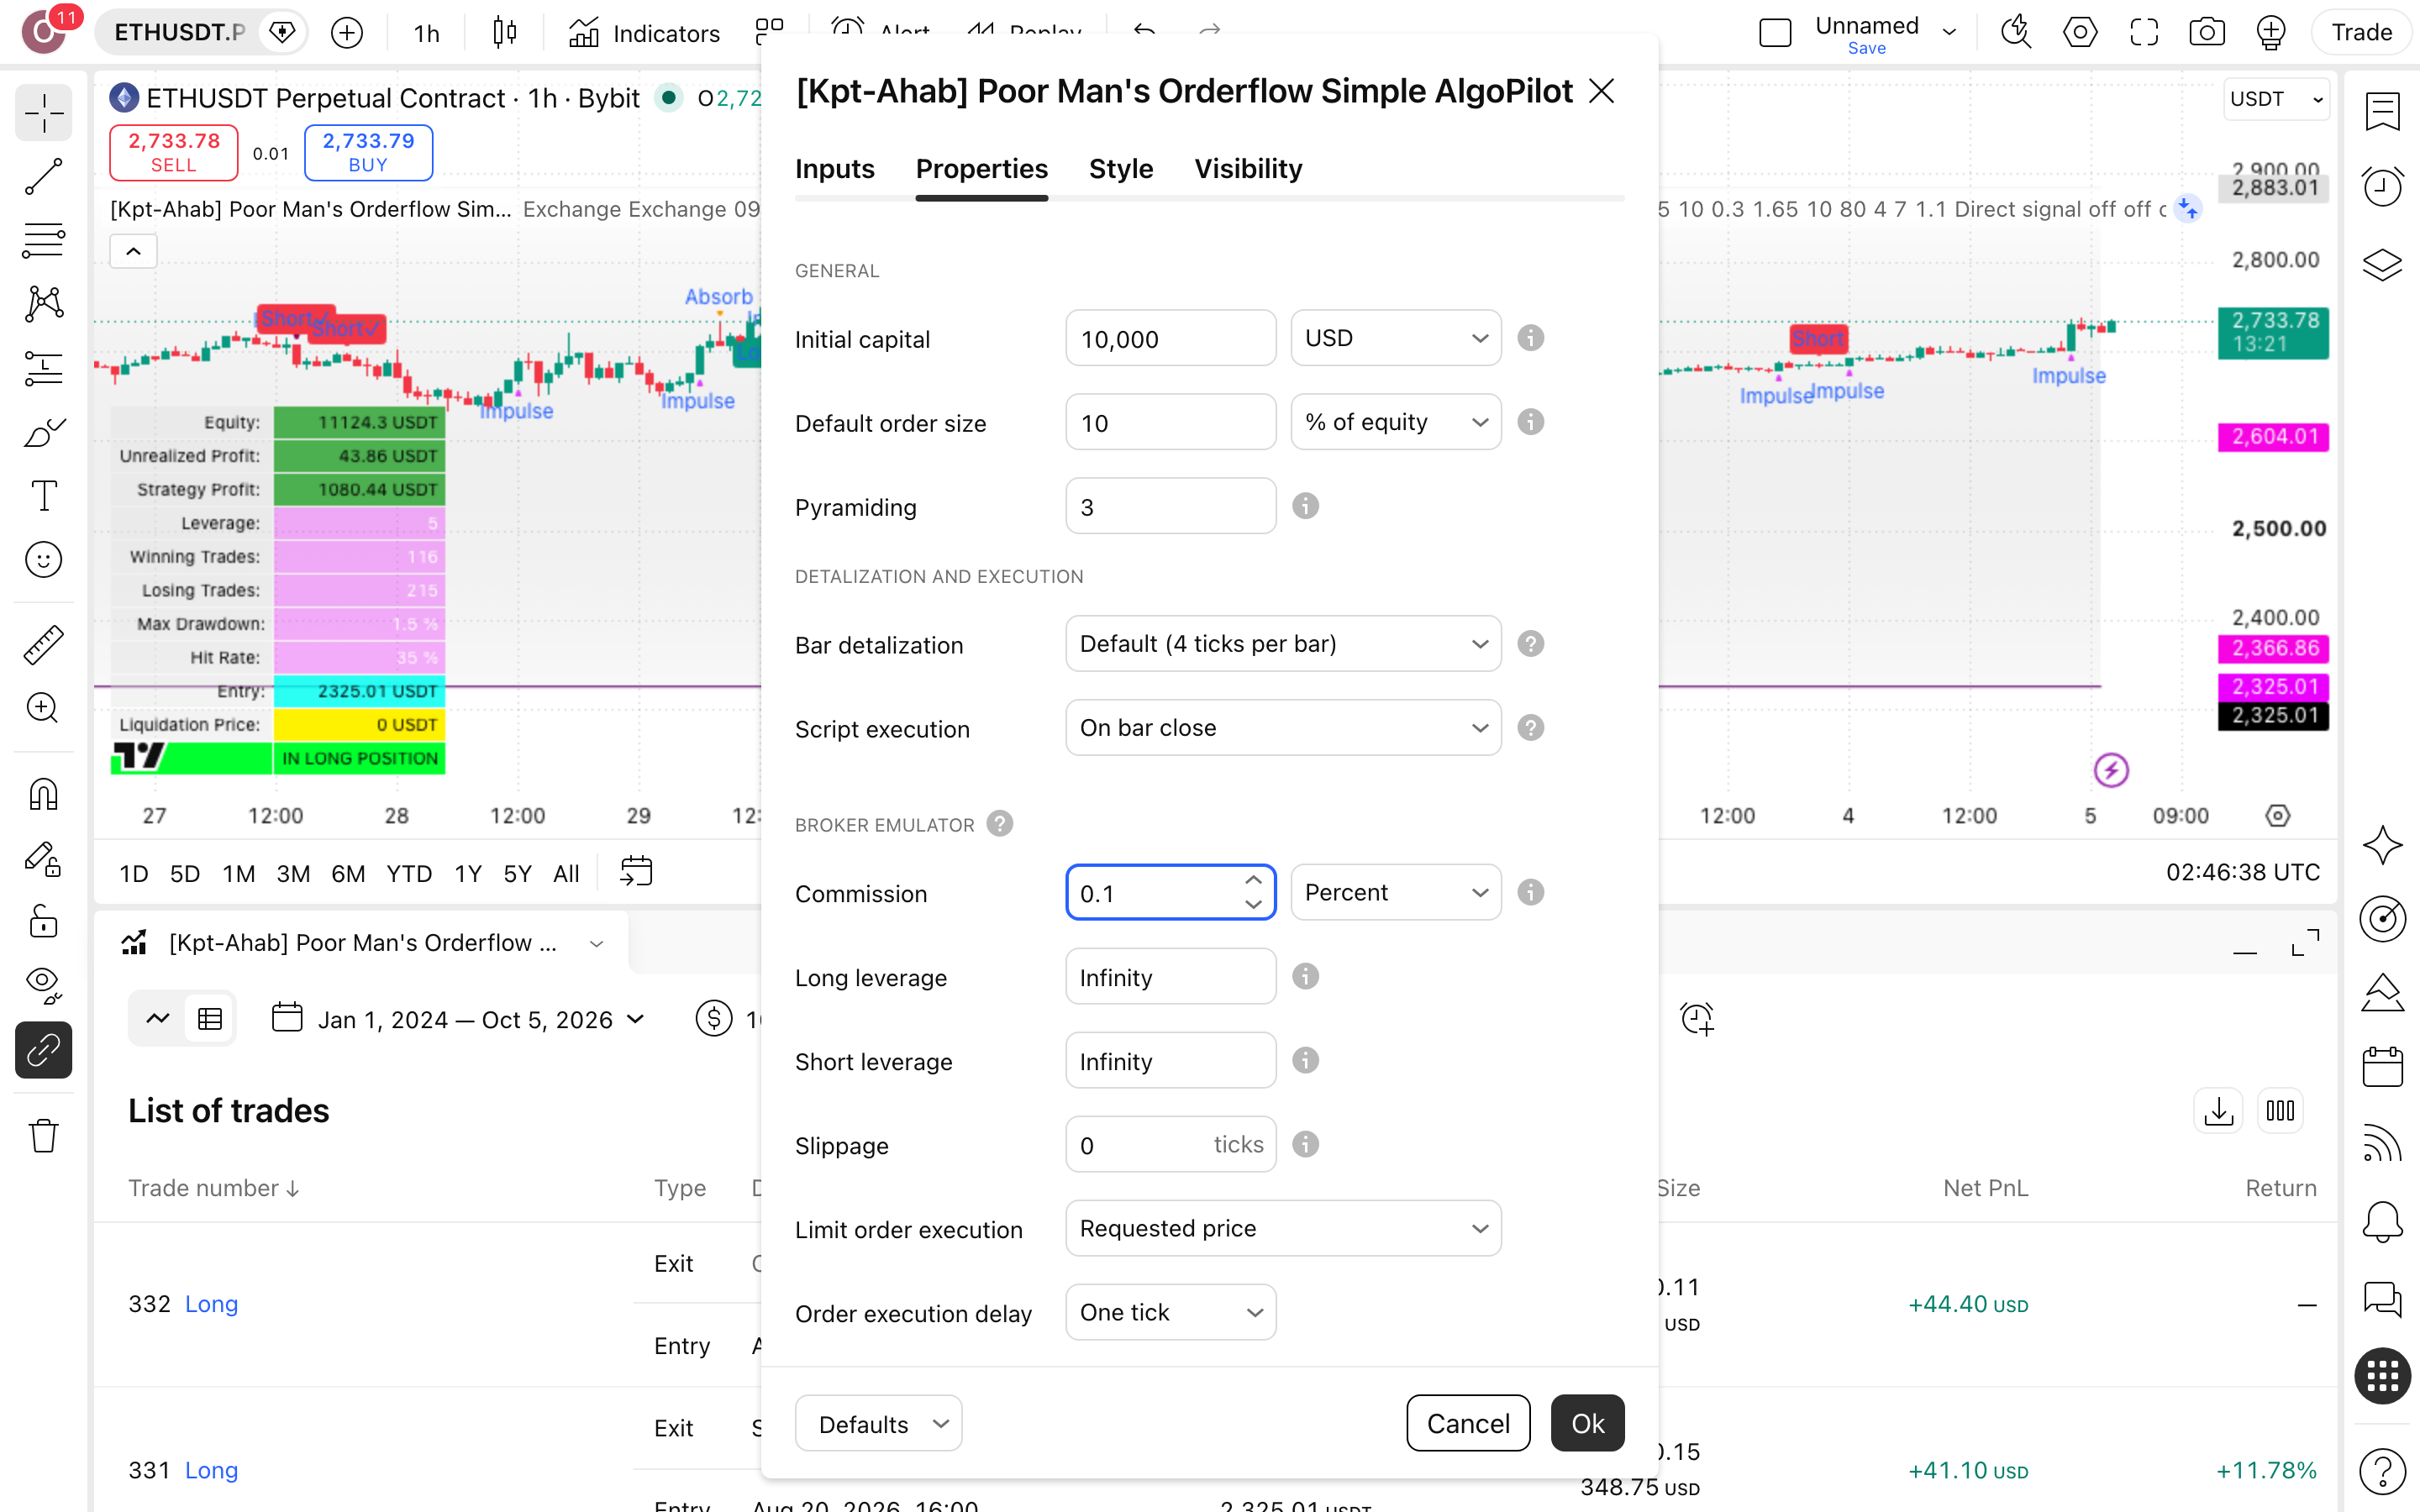Increase Commission using the up stepper arrow
Image resolution: width=2420 pixels, height=1512 pixels.
tap(1253, 880)
